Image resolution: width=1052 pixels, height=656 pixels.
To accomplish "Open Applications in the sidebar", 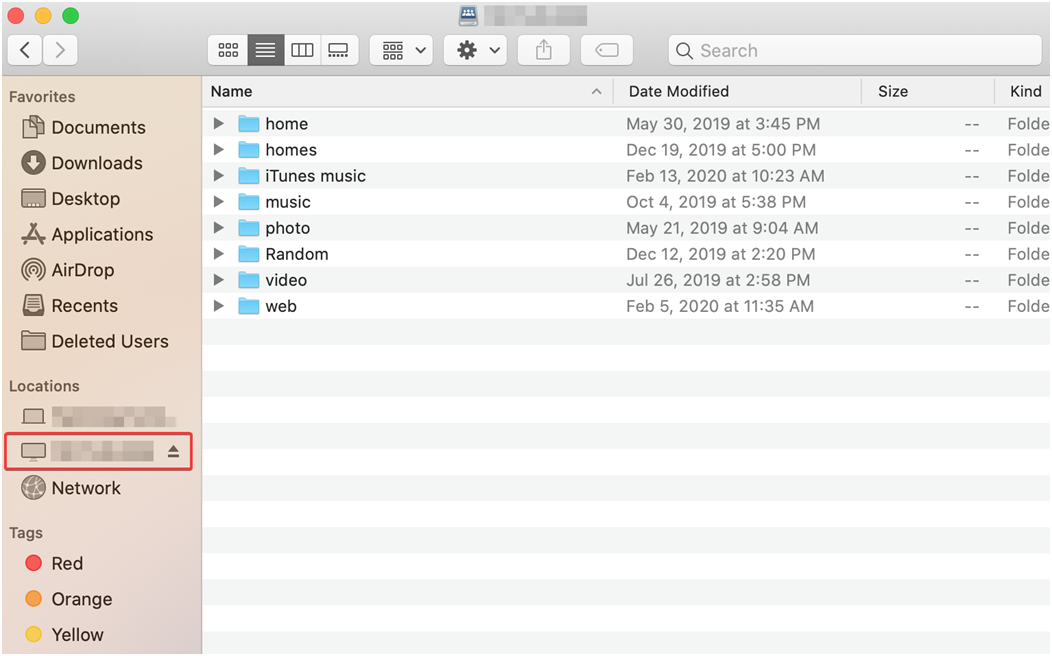I will (x=87, y=234).
